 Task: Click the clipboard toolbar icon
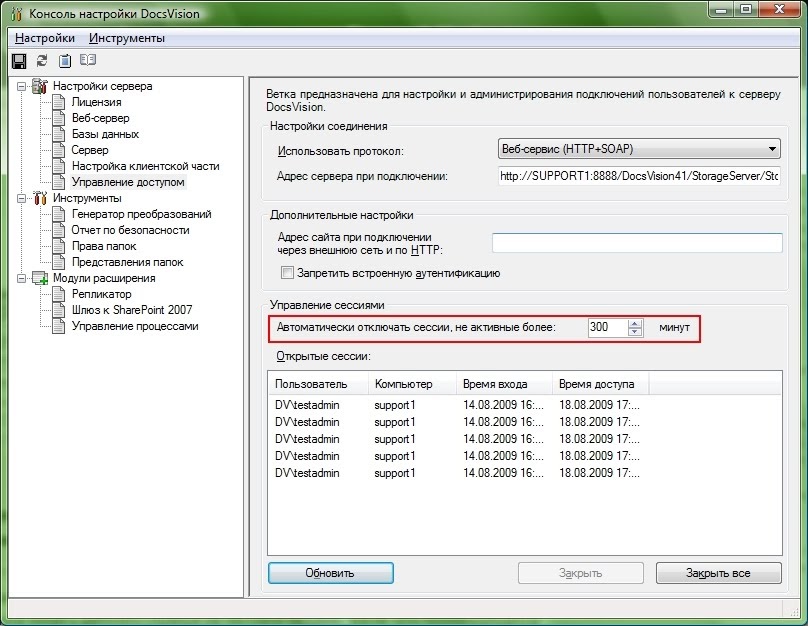tap(65, 61)
